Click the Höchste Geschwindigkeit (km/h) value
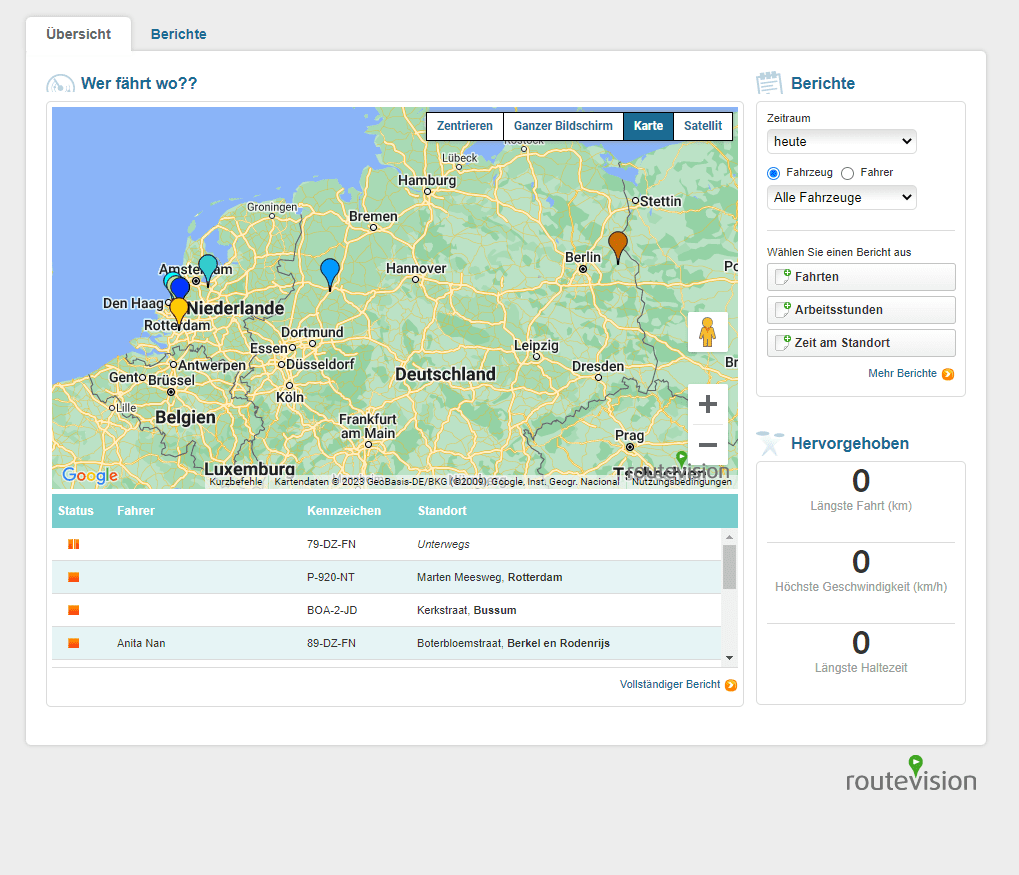This screenshot has width=1019, height=875. pos(861,562)
